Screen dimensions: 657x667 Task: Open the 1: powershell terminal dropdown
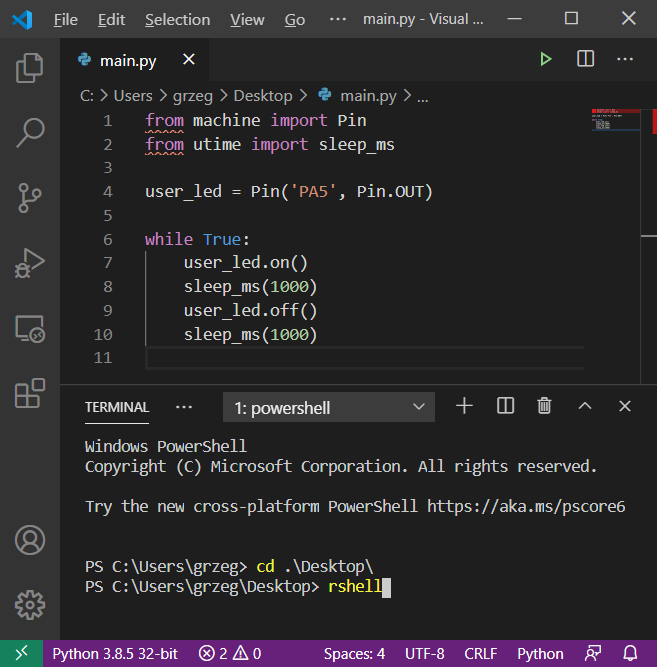pyautogui.click(x=328, y=407)
